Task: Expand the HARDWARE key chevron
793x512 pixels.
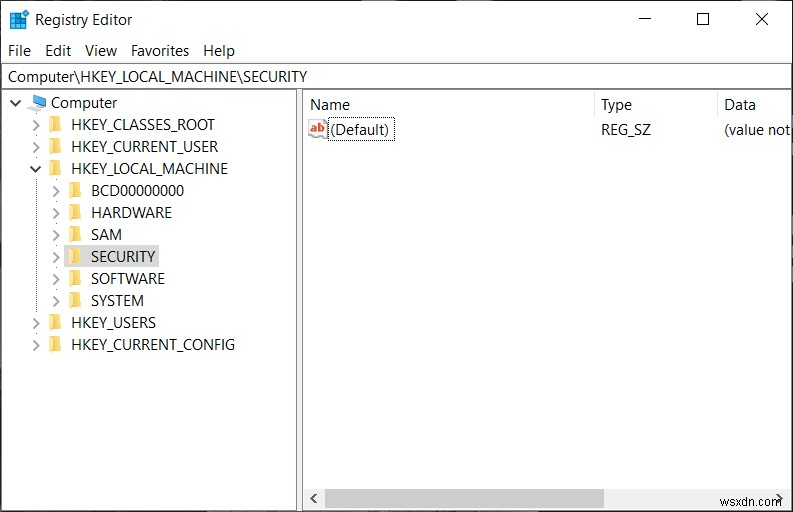Action: click(x=56, y=213)
